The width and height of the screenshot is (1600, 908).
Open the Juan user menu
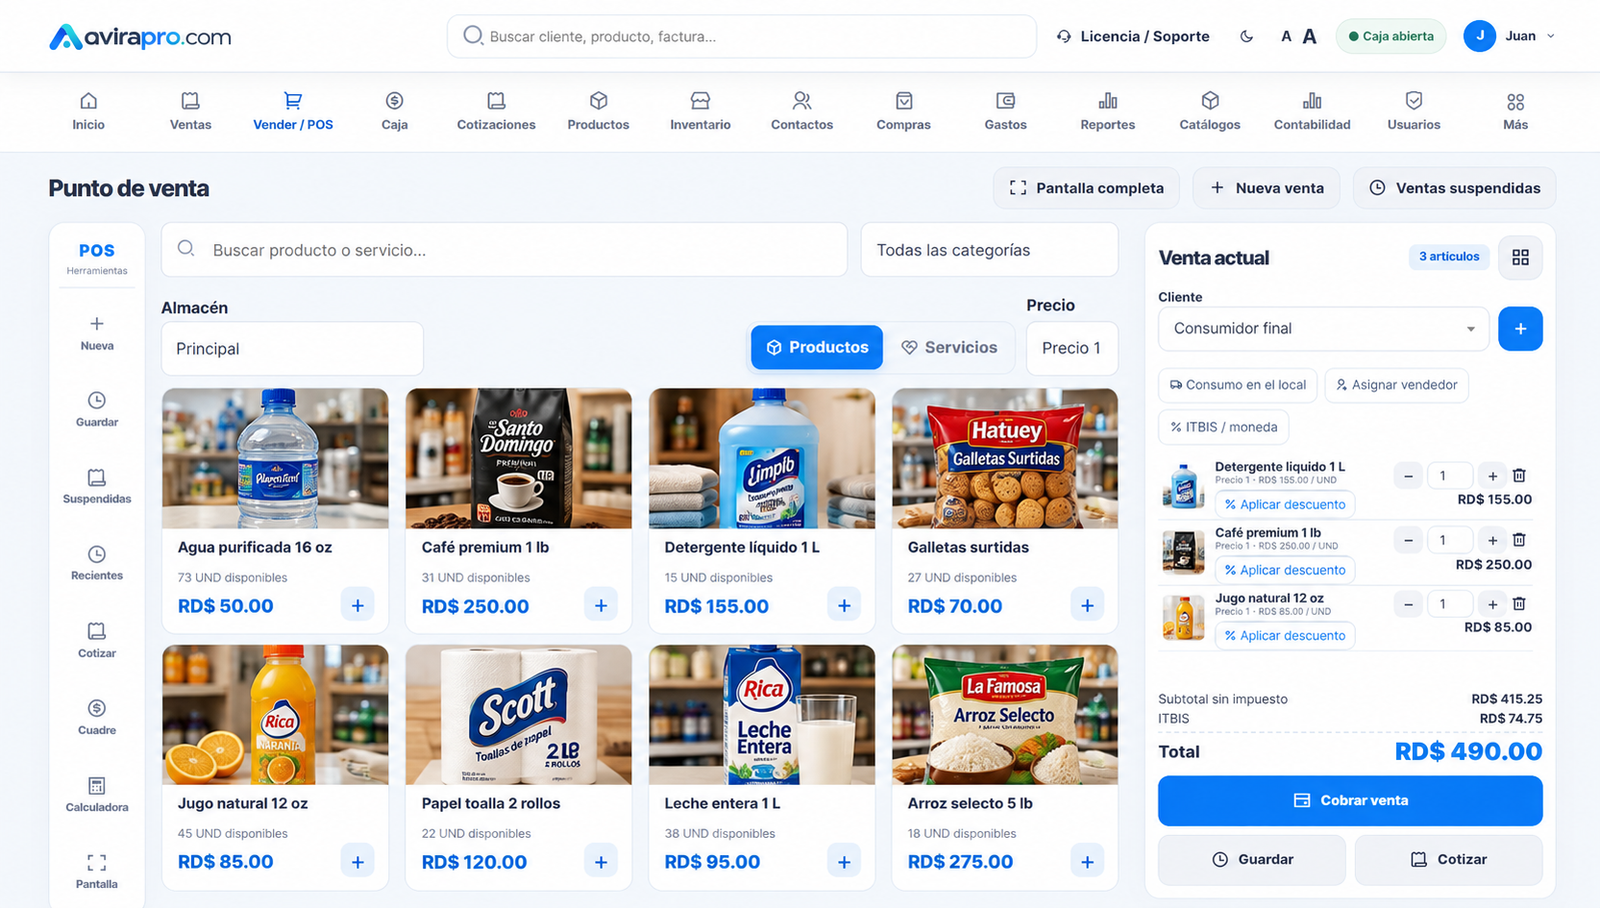[x=1509, y=36]
